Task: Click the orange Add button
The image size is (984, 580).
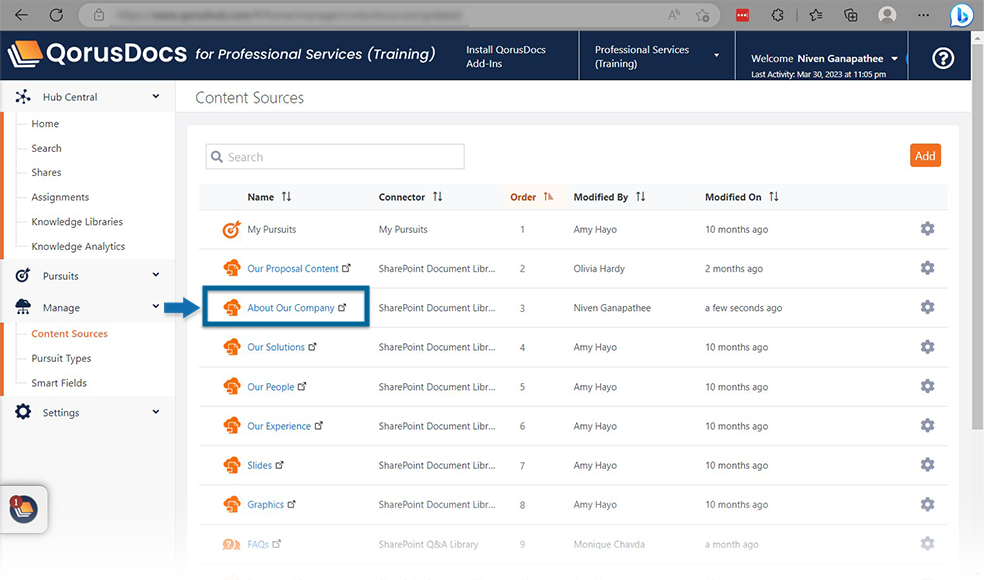Action: (925, 156)
